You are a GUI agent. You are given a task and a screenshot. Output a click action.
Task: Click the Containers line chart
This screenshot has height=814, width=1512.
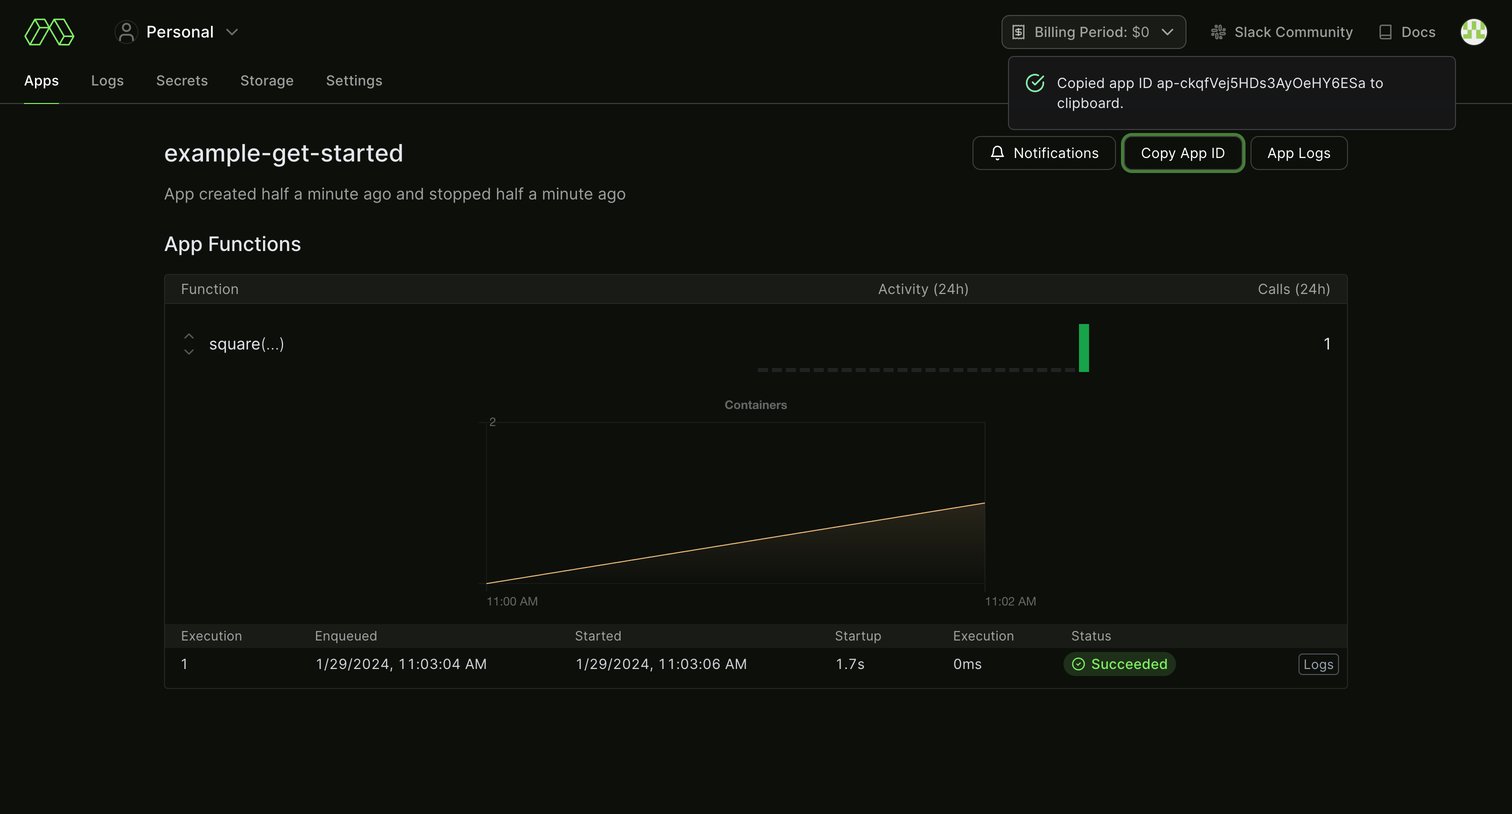tap(735, 503)
